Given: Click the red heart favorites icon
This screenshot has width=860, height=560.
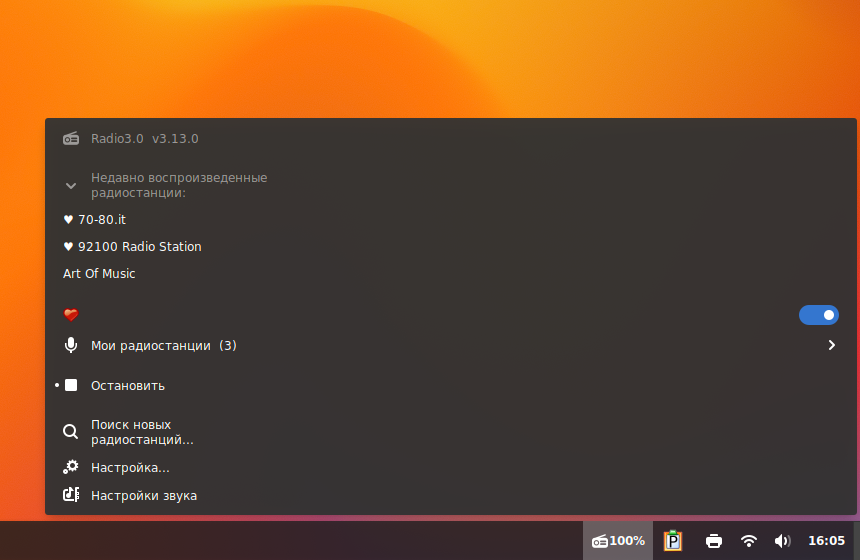Looking at the screenshot, I should pos(71,315).
